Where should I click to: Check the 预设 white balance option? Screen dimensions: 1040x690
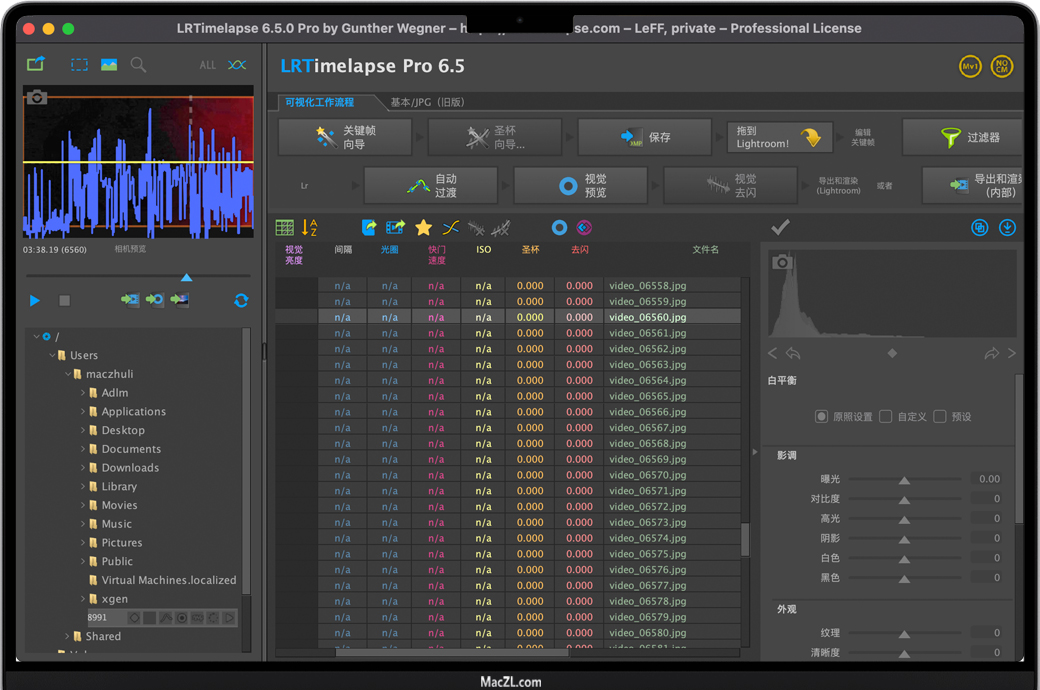[940, 416]
